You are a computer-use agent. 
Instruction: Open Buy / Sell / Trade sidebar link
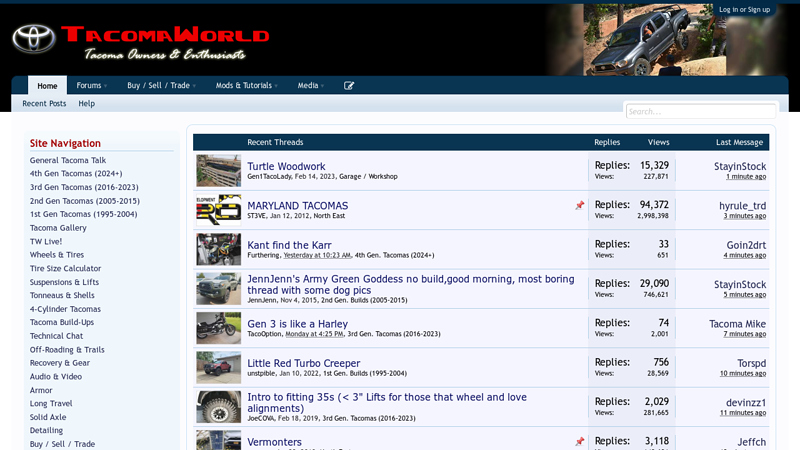click(62, 444)
